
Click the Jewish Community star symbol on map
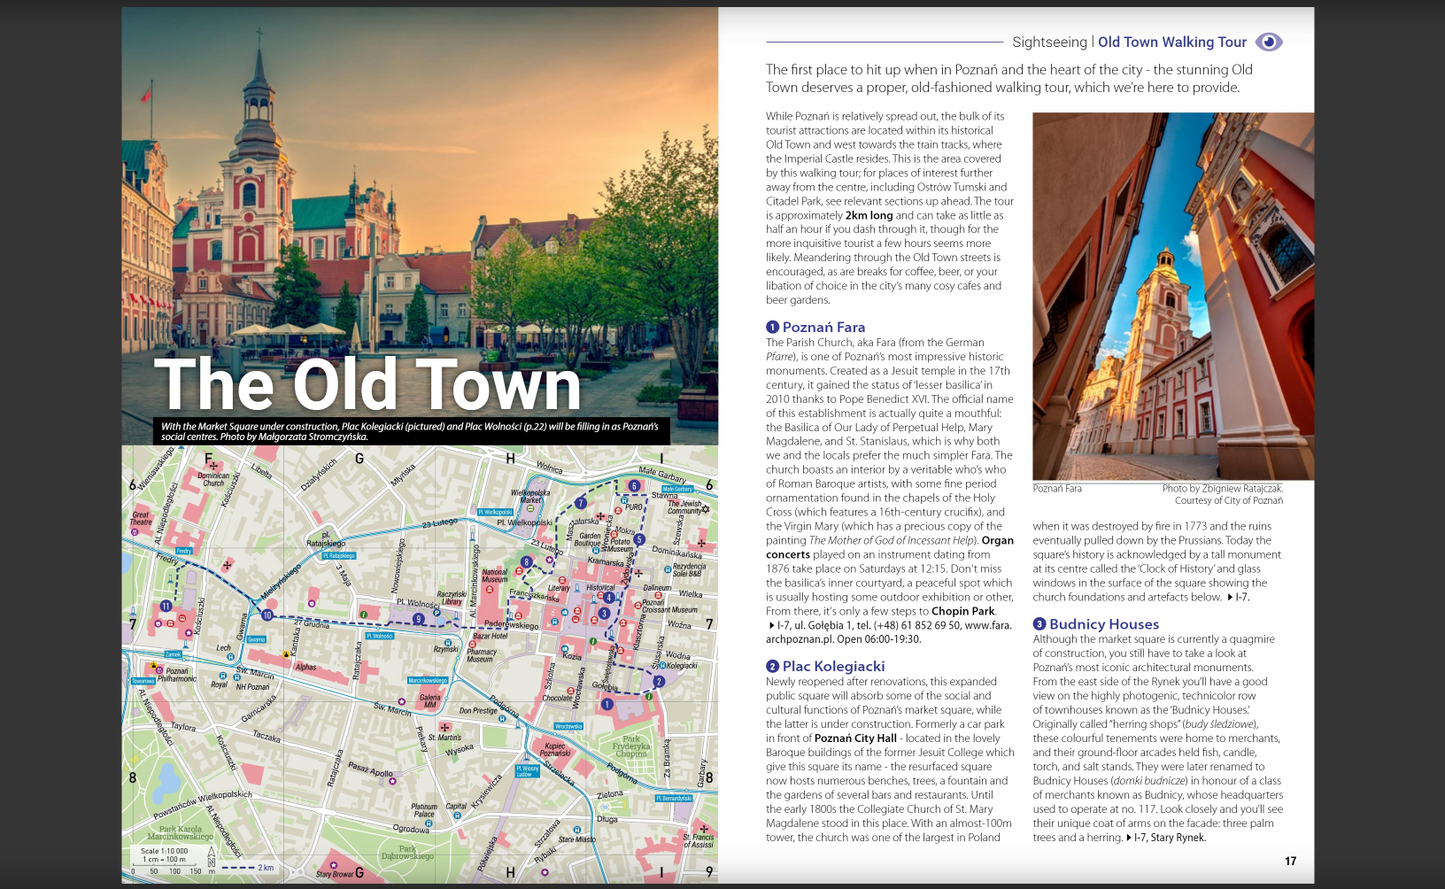pyautogui.click(x=705, y=509)
